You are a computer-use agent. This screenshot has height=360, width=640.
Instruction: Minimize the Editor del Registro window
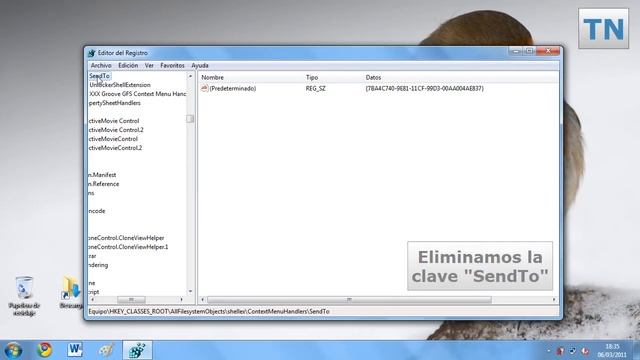pyautogui.click(x=516, y=51)
